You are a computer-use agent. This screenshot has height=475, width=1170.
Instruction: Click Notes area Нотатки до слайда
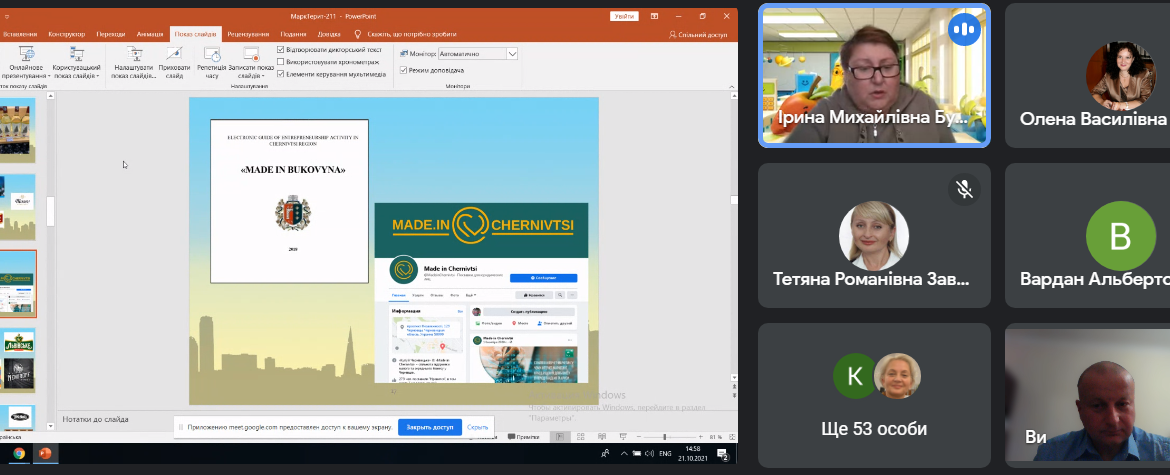pos(96,419)
